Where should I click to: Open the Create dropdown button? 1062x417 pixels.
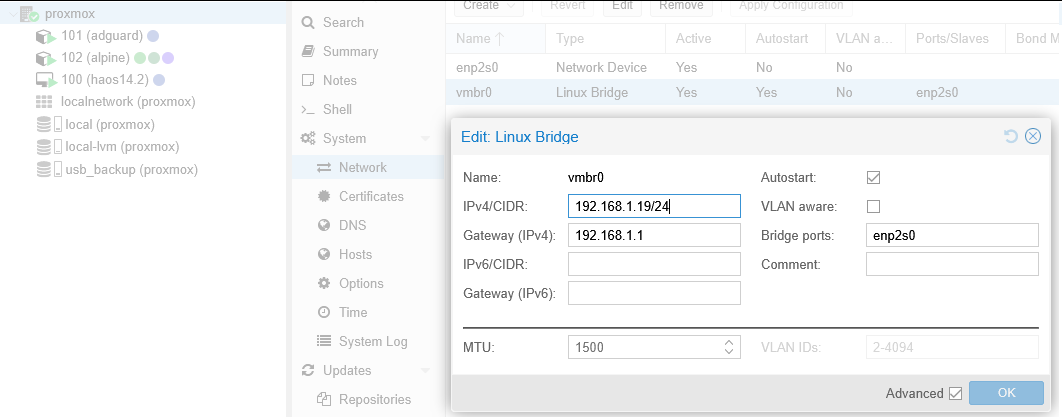coord(488,6)
